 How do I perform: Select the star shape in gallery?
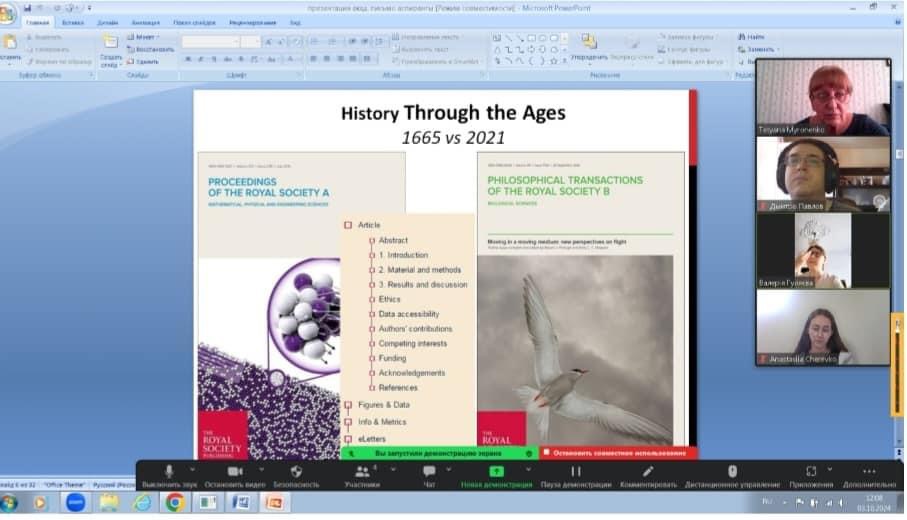pyautogui.click(x=554, y=61)
